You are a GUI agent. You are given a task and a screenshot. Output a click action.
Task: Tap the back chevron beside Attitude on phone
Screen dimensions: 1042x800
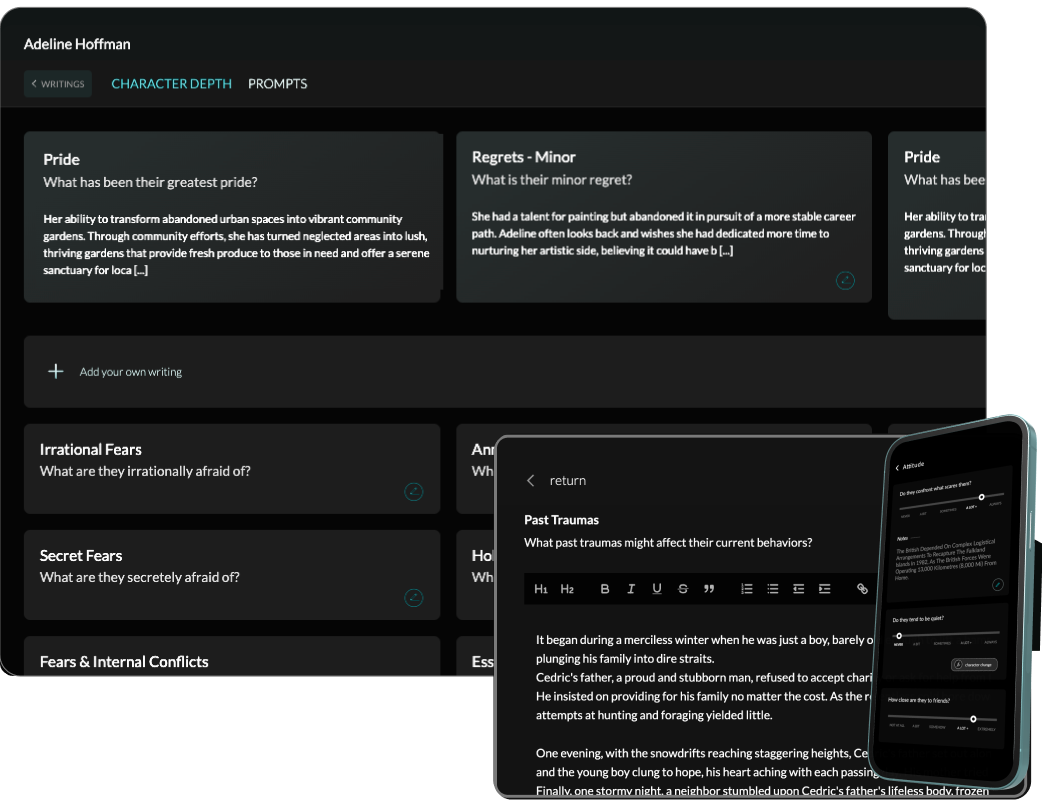[897, 468]
